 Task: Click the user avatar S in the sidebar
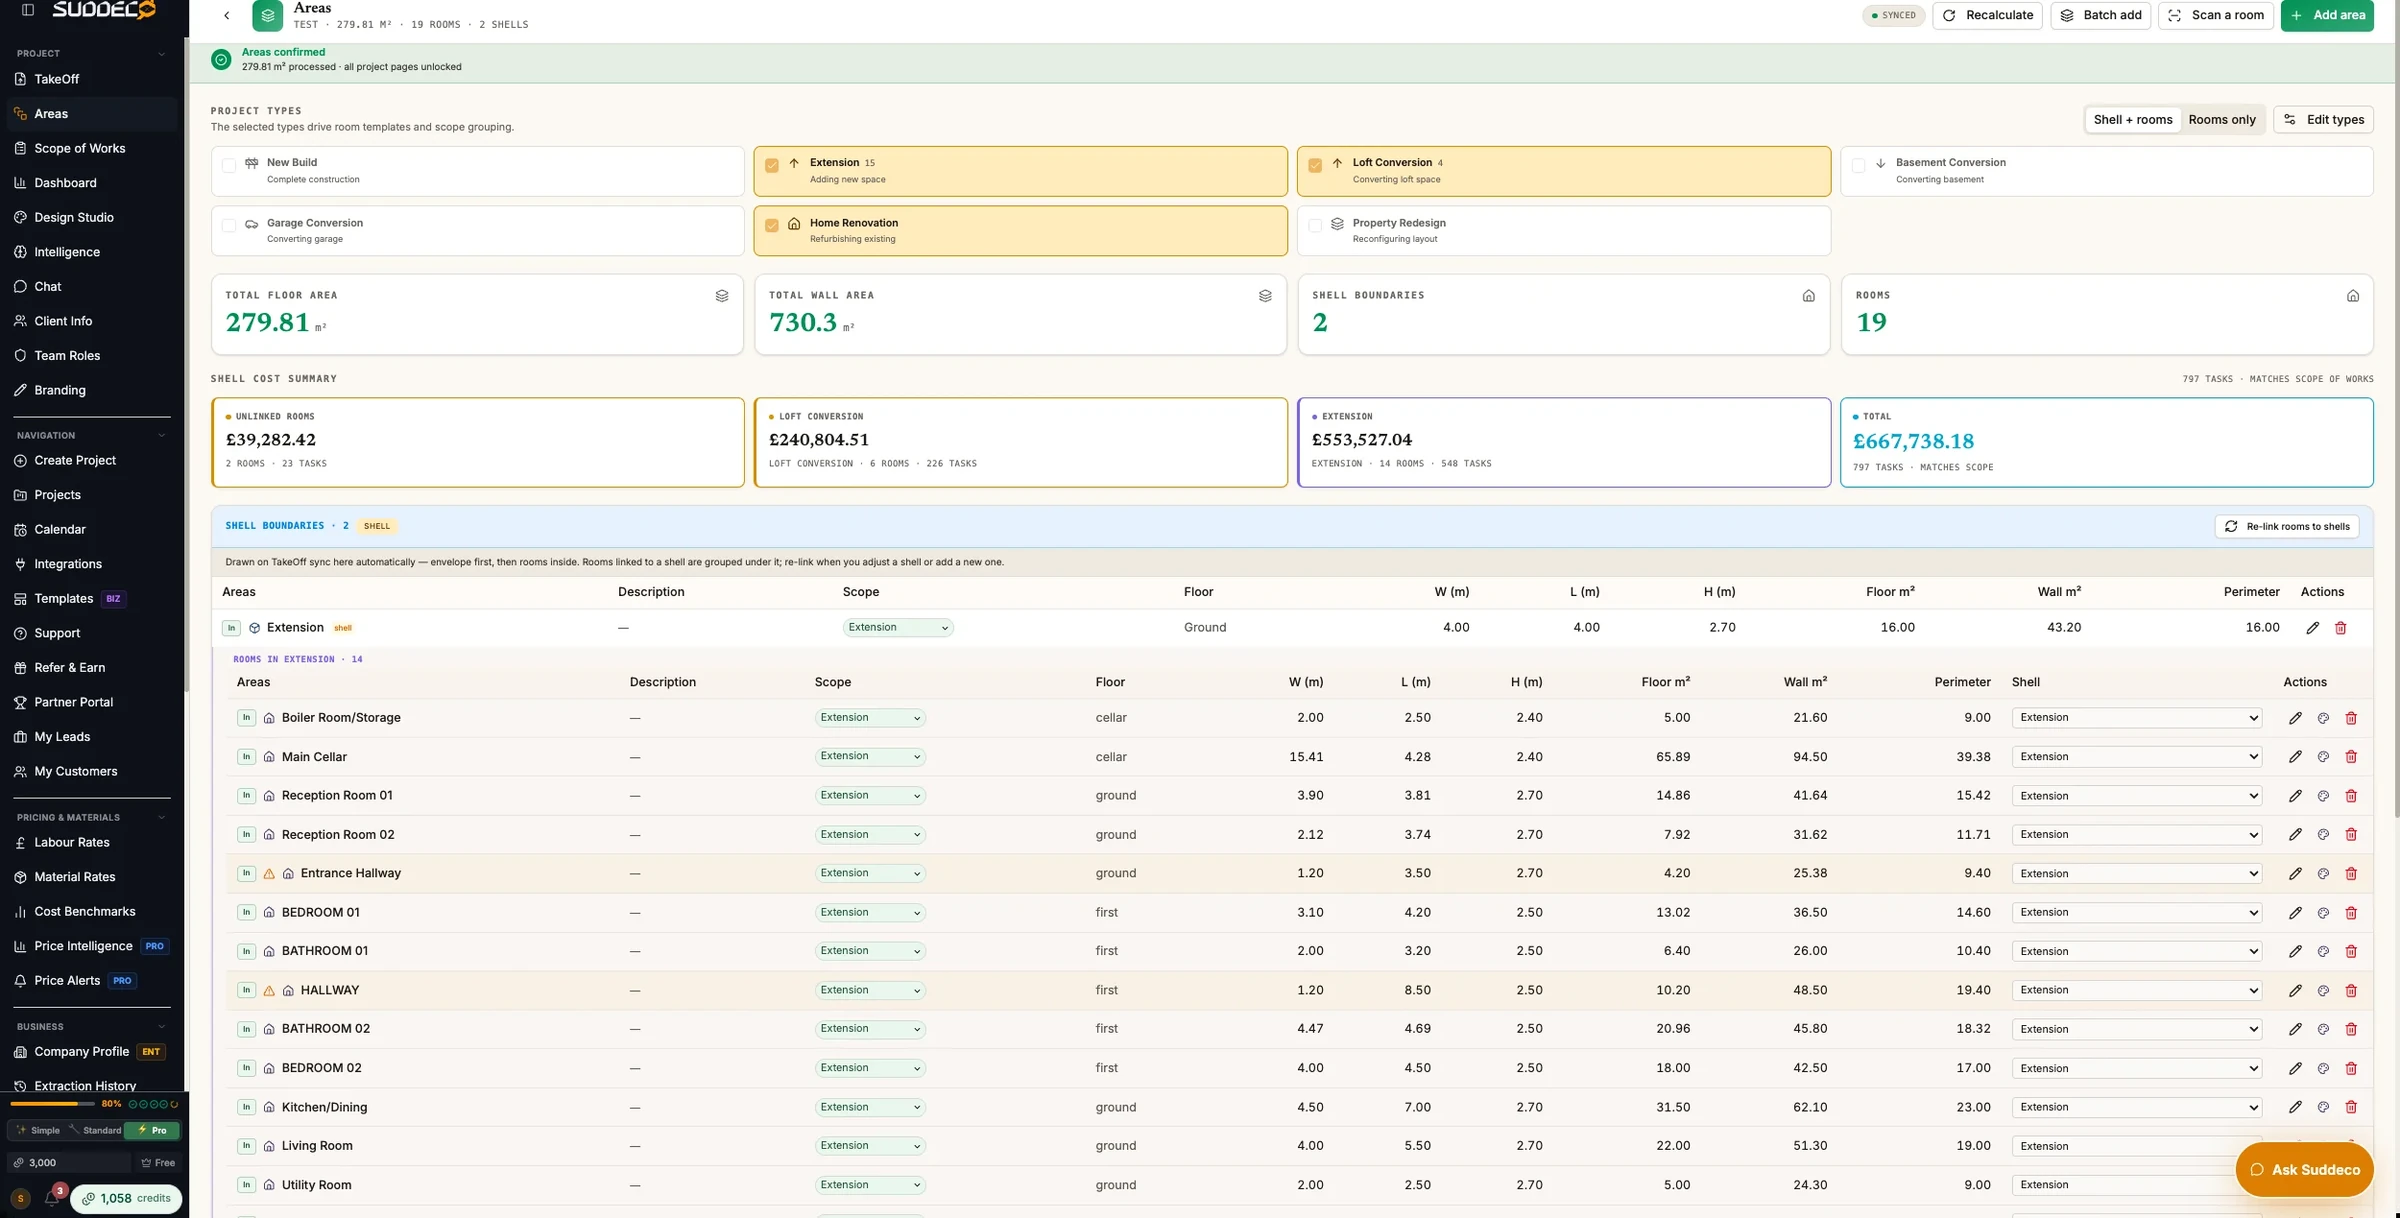(x=20, y=1198)
